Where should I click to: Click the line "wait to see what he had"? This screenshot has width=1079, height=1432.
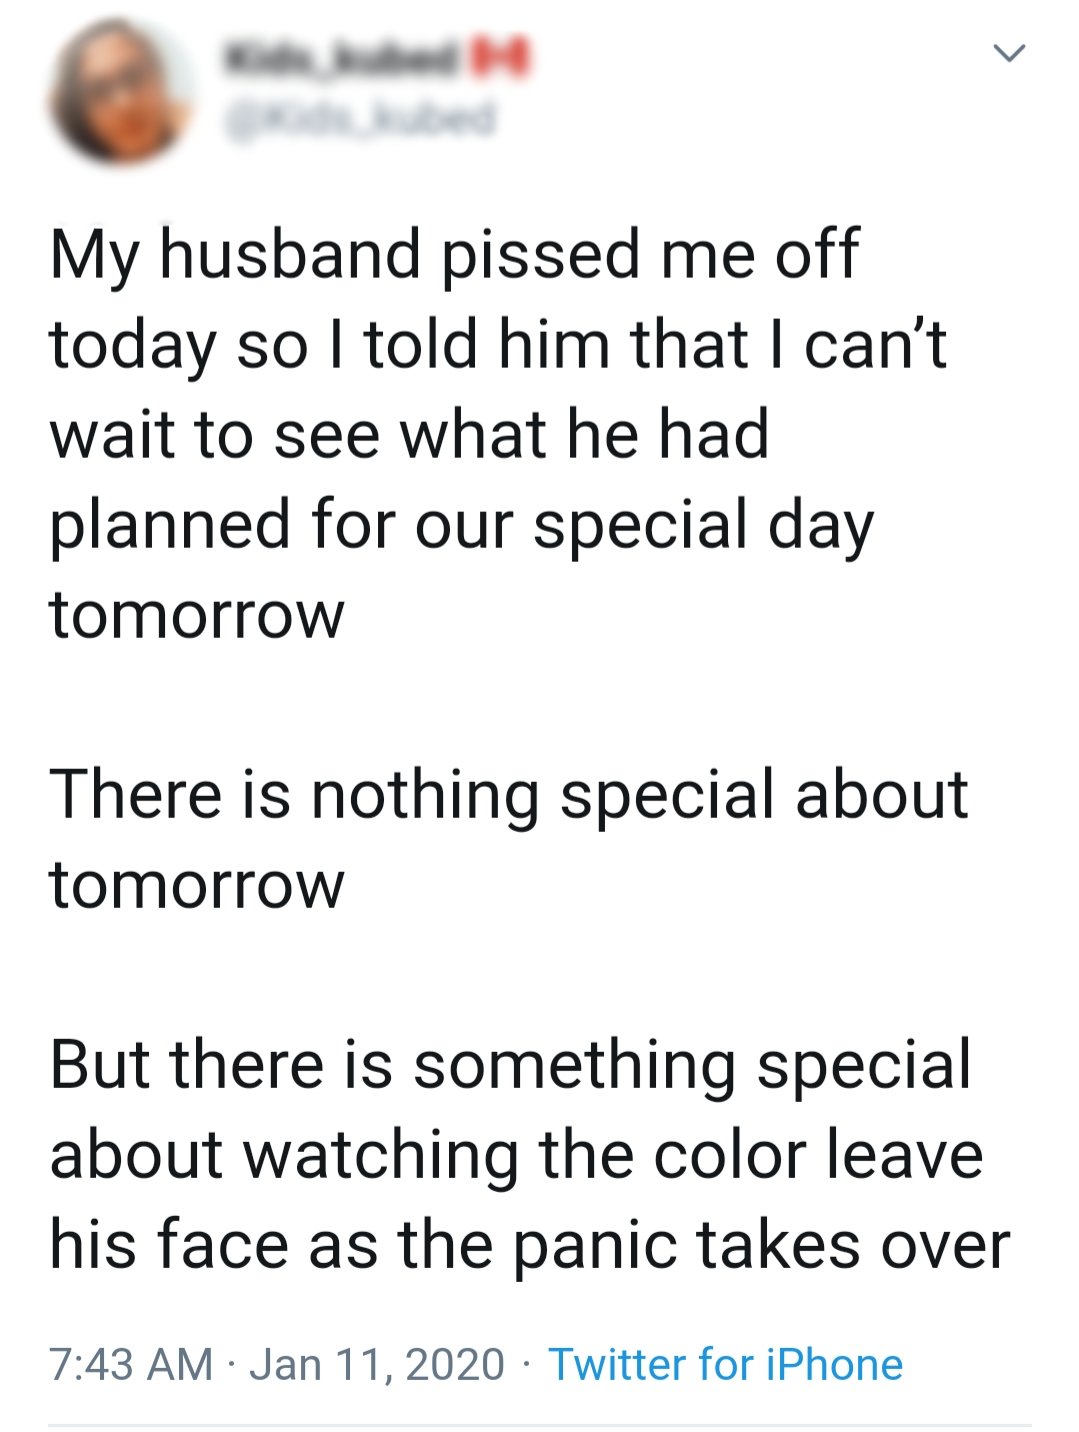click(409, 435)
